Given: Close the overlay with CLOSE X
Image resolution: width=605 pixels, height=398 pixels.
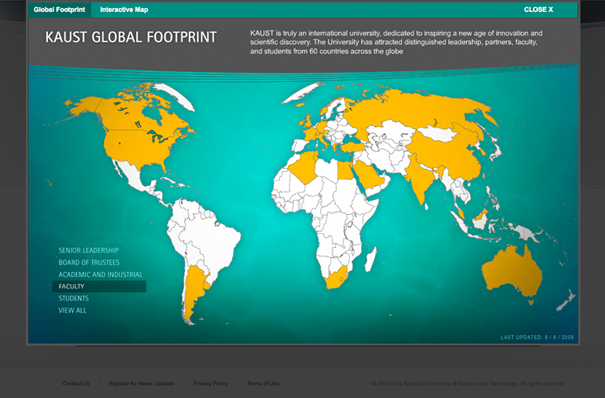Looking at the screenshot, I should 538,10.
